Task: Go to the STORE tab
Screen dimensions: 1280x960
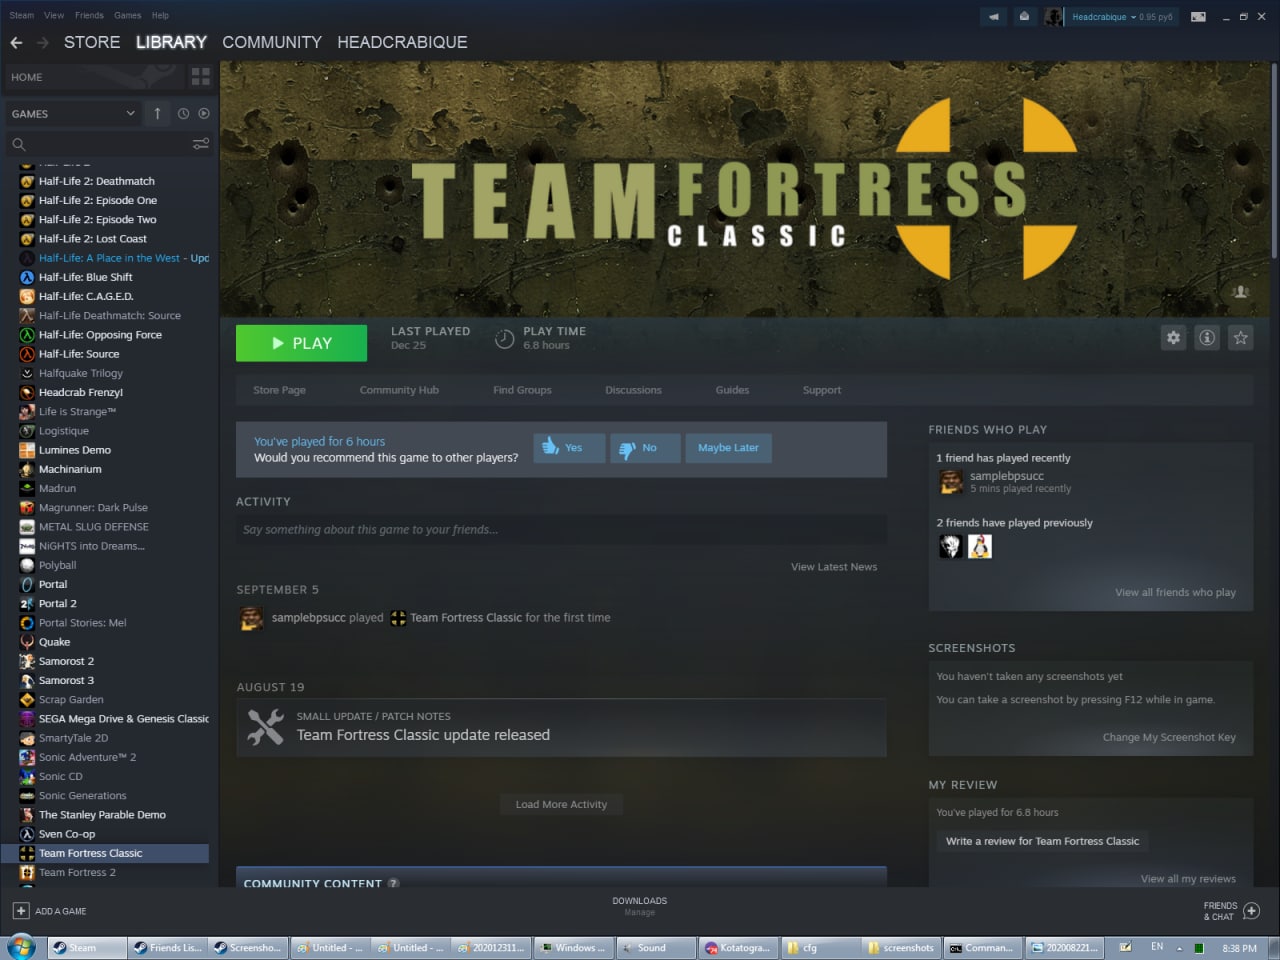Action: (92, 42)
